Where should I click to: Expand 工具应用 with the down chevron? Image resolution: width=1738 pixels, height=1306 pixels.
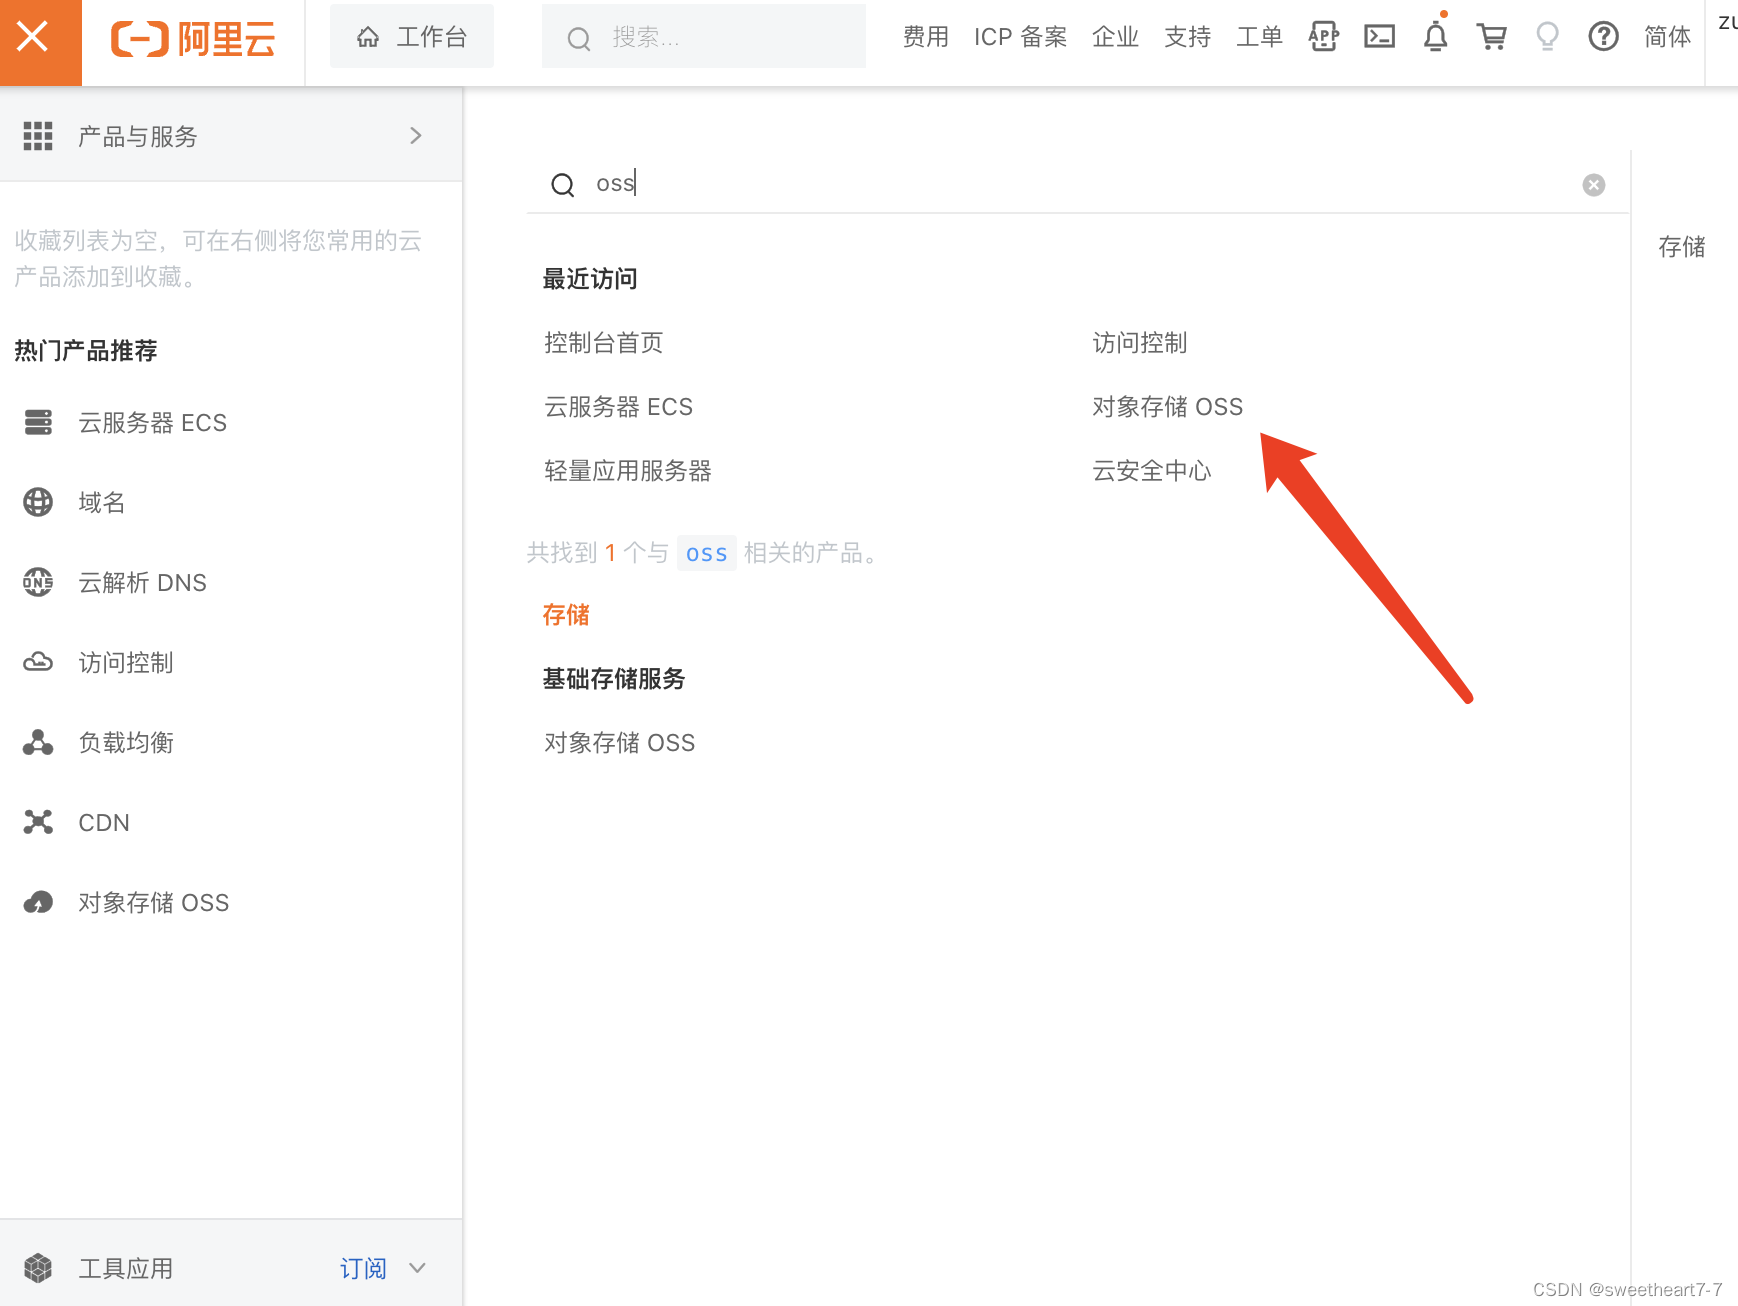pyautogui.click(x=418, y=1268)
